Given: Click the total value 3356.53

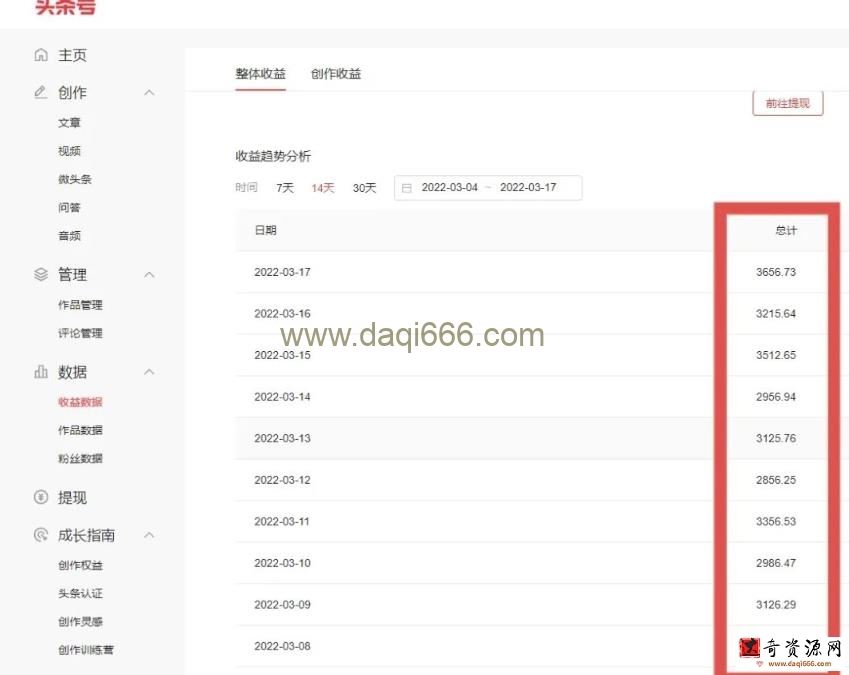Looking at the screenshot, I should click(x=776, y=521).
